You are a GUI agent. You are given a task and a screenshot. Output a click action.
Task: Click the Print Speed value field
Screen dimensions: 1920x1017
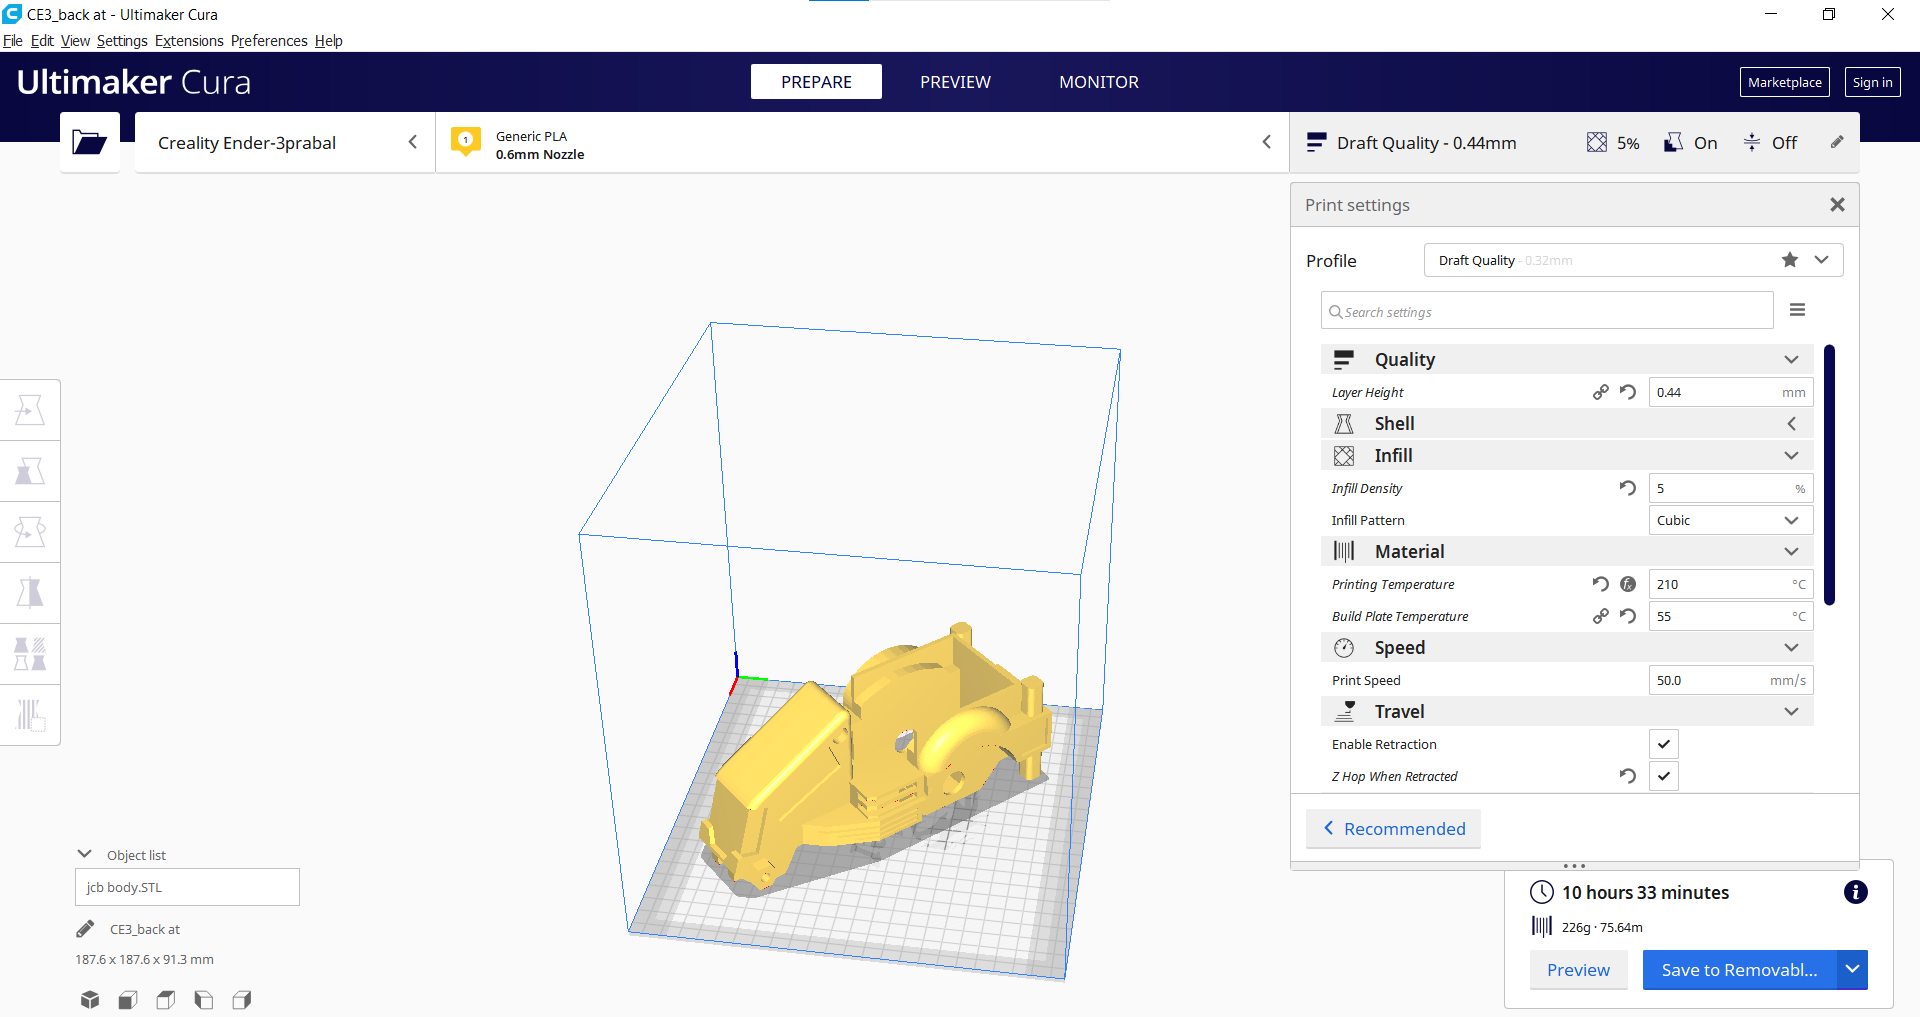tap(1731, 680)
